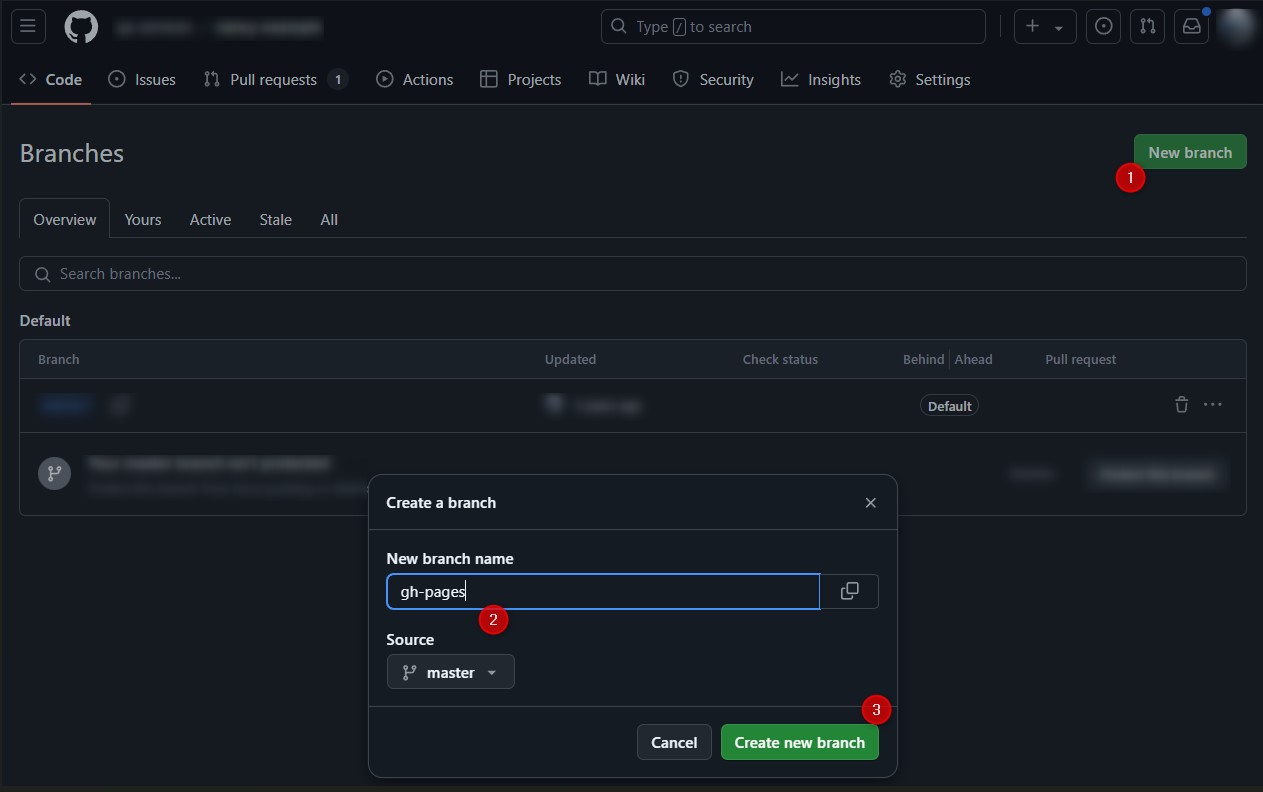This screenshot has height=792, width=1263.
Task: Open the Settings repository tab
Action: pyautogui.click(x=929, y=80)
